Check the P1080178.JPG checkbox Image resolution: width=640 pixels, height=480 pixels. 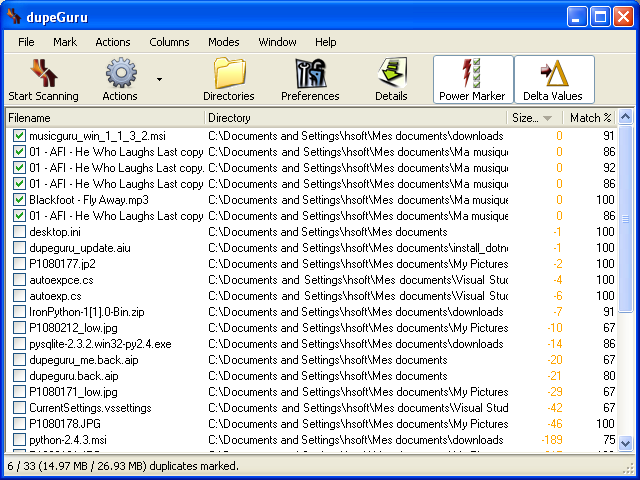coord(19,424)
